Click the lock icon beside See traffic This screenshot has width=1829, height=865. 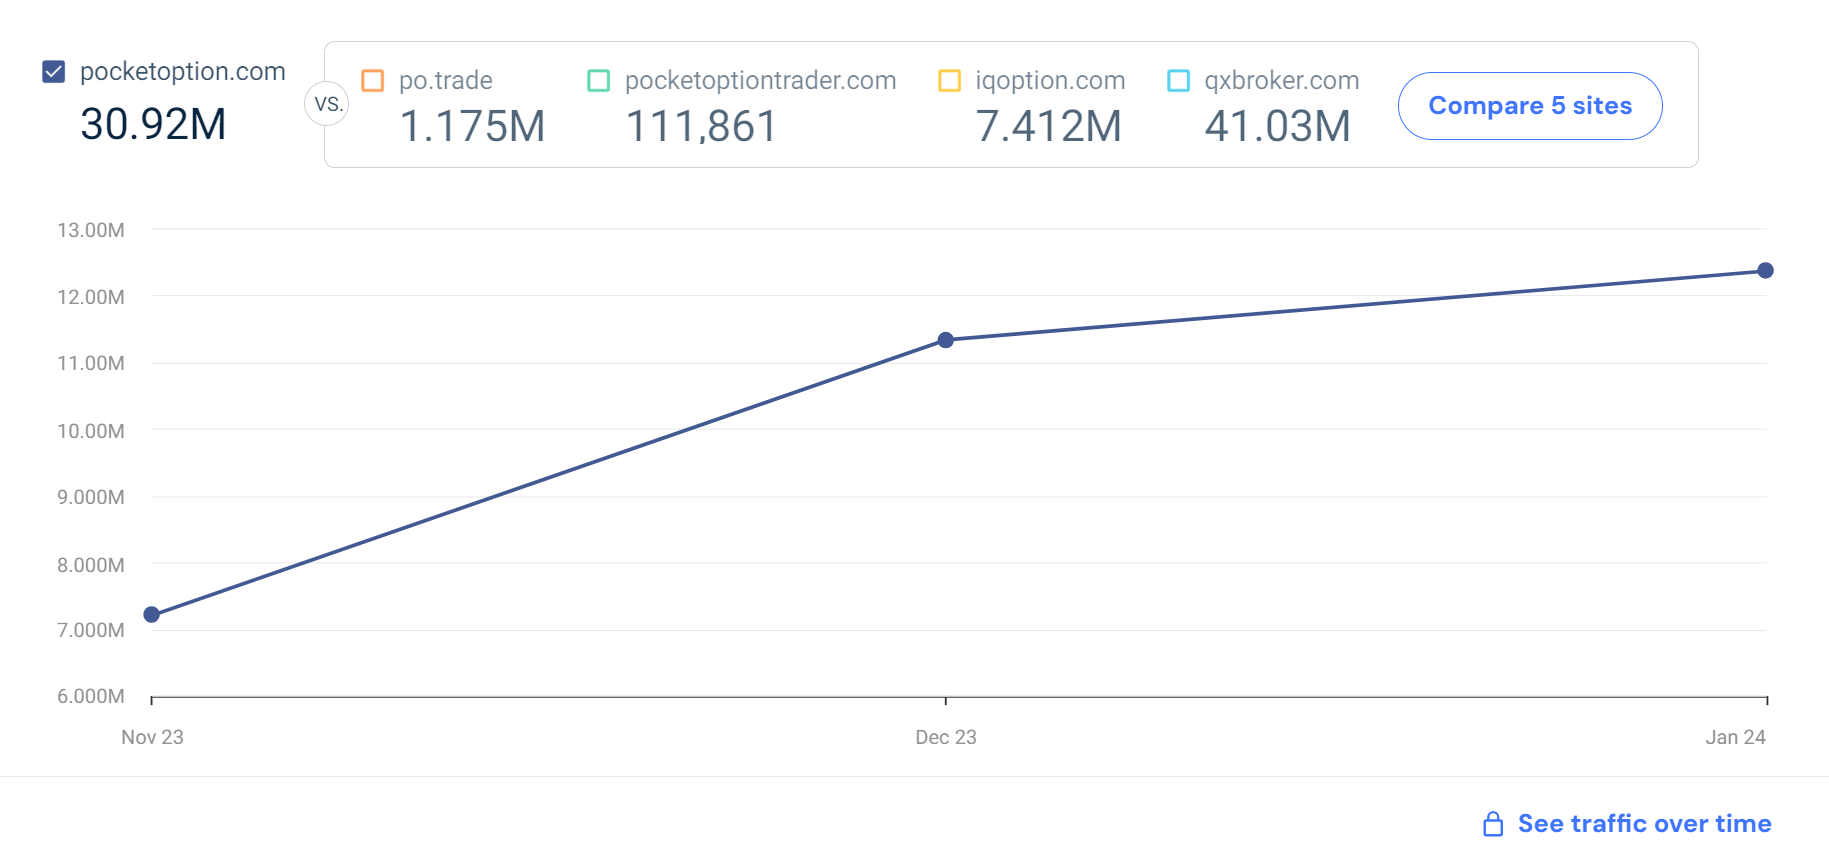[x=1493, y=824]
